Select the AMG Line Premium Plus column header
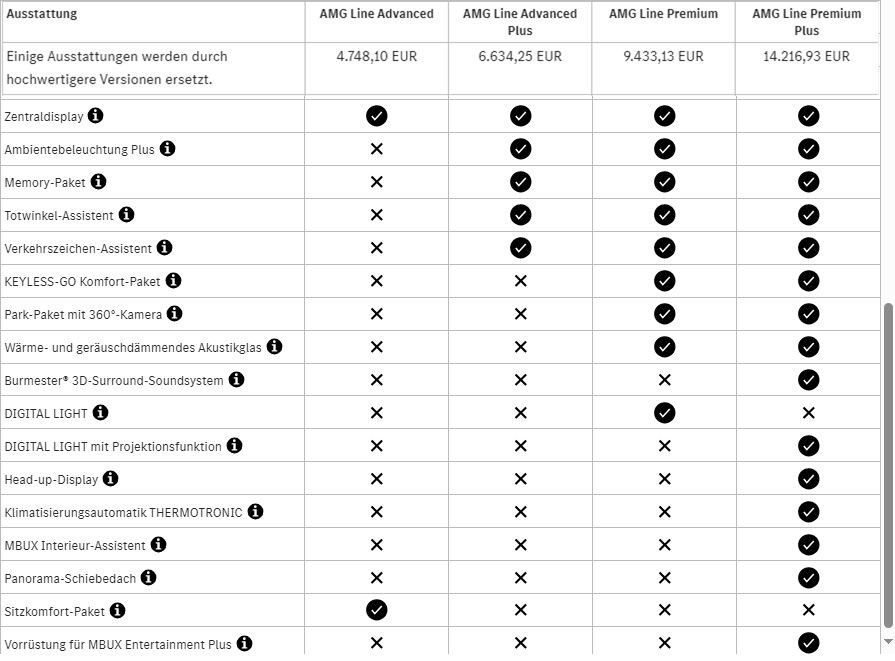Image resolution: width=895 pixels, height=661 pixels. click(x=807, y=22)
